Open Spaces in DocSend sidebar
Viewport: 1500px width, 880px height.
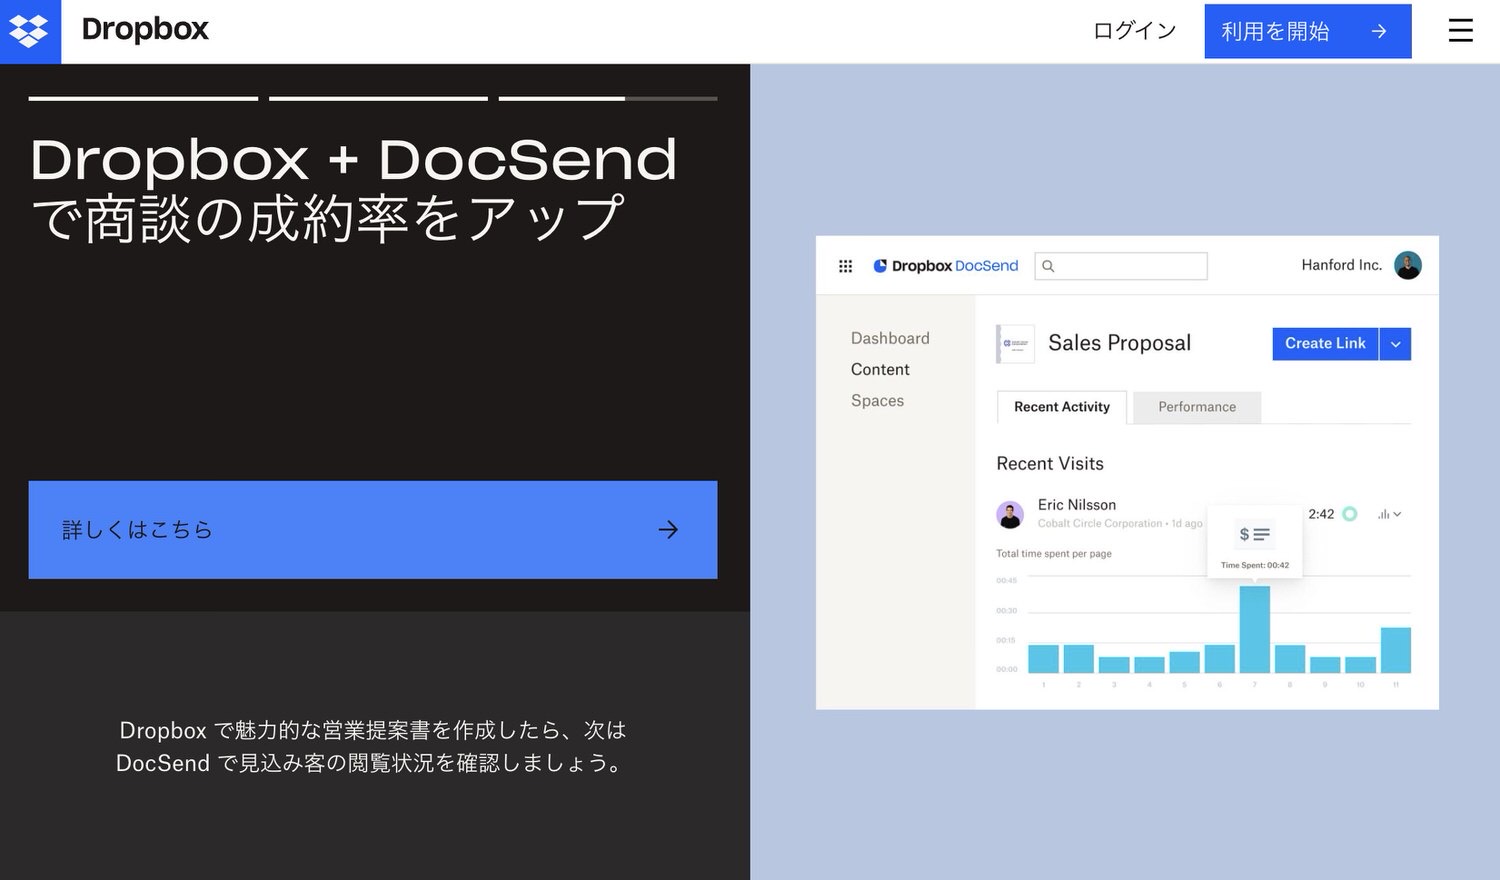[x=877, y=400]
